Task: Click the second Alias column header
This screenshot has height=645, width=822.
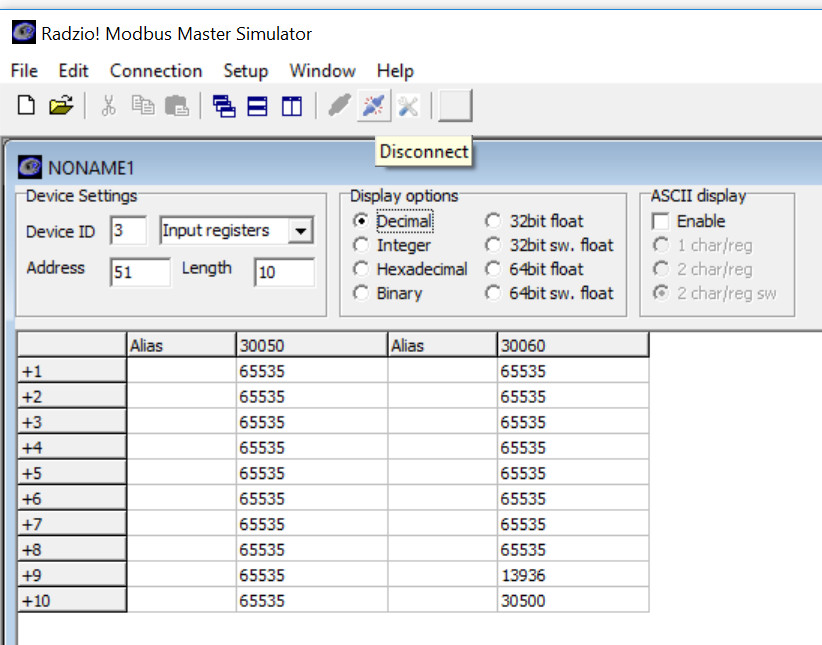Action: coord(442,345)
